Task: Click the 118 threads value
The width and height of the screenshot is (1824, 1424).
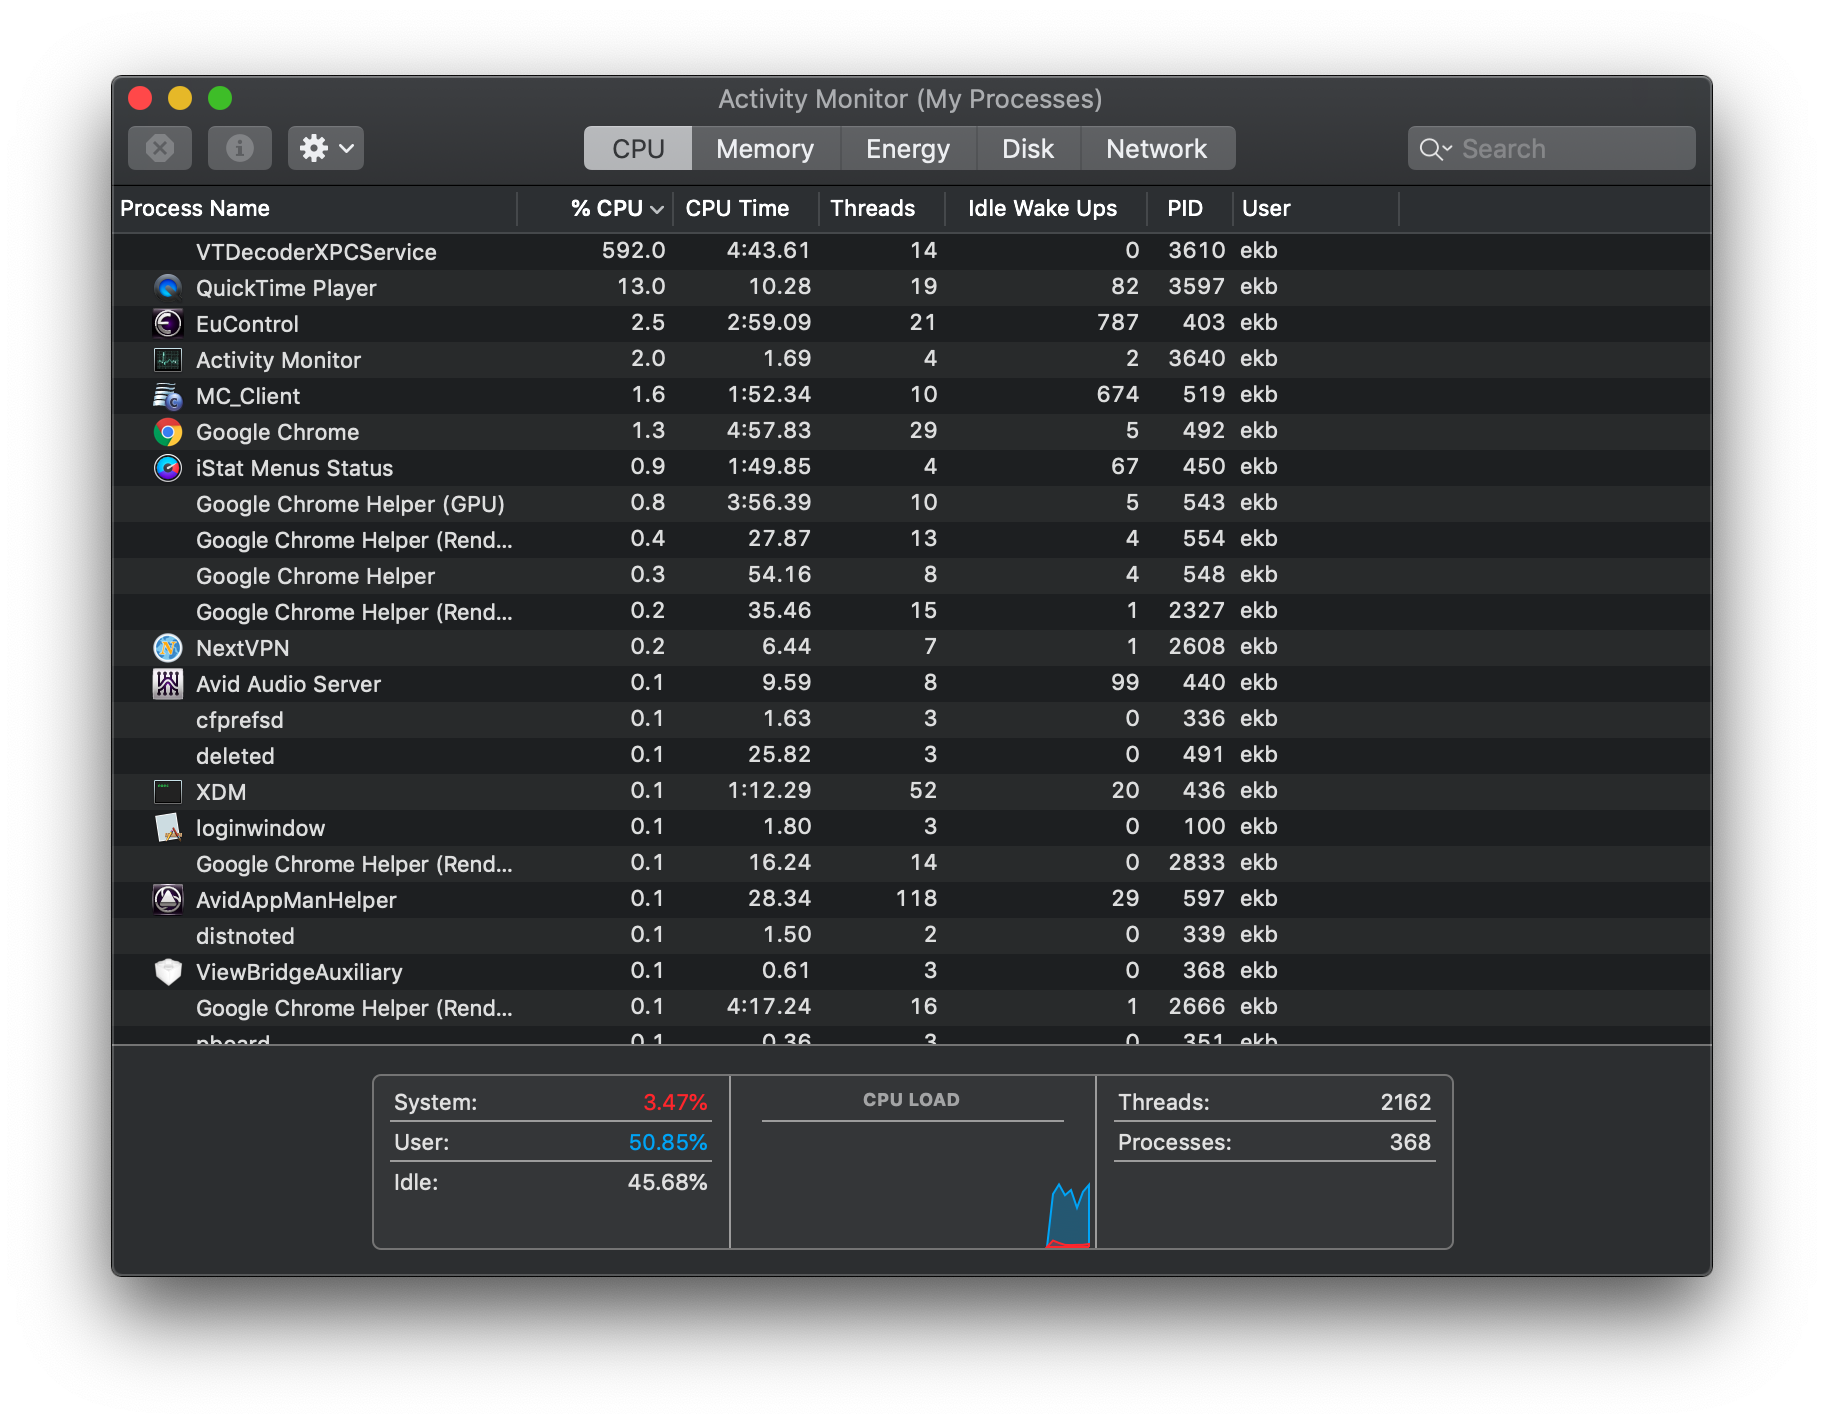Action: 916,898
